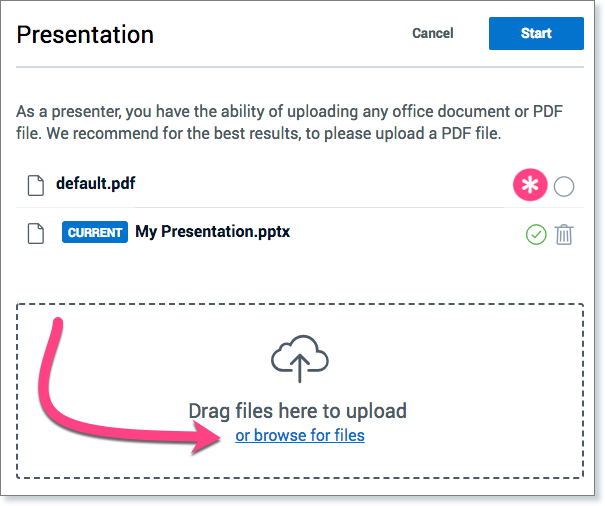Viewport: 605px width, 506px height.
Task: Select the default.pdf file name
Action: click(x=96, y=184)
